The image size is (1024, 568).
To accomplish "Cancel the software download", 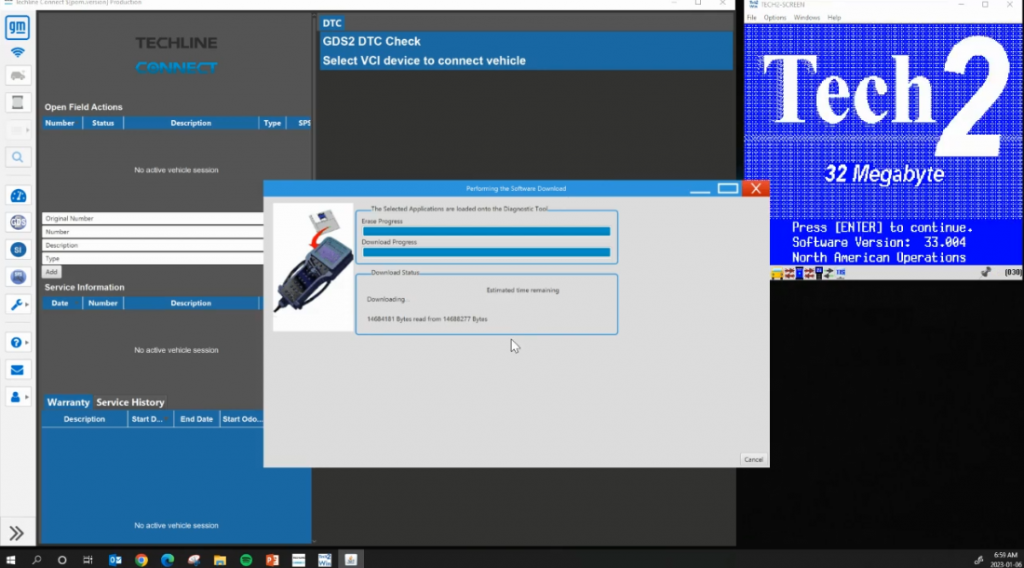I will 753,460.
